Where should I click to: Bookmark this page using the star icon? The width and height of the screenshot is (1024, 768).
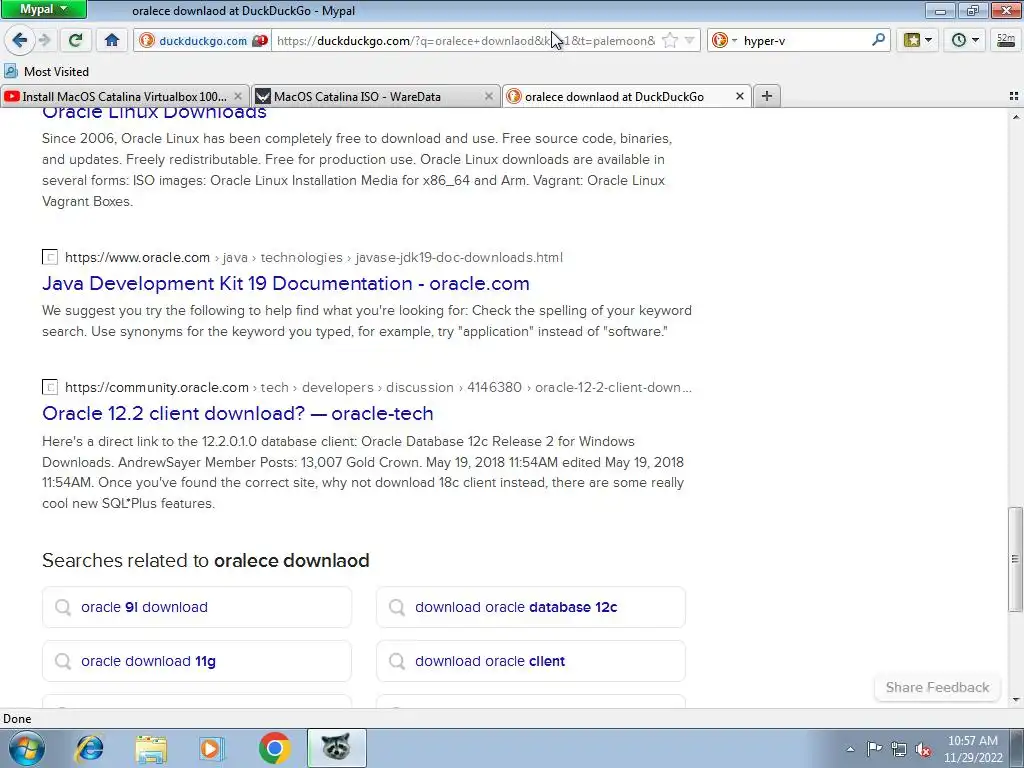pyautogui.click(x=669, y=40)
